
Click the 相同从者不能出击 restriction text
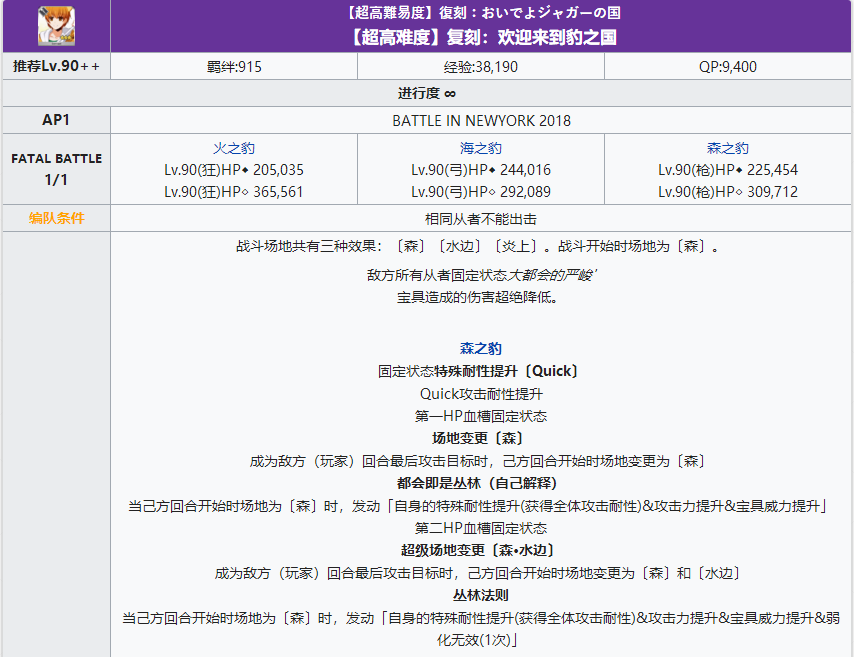point(483,218)
